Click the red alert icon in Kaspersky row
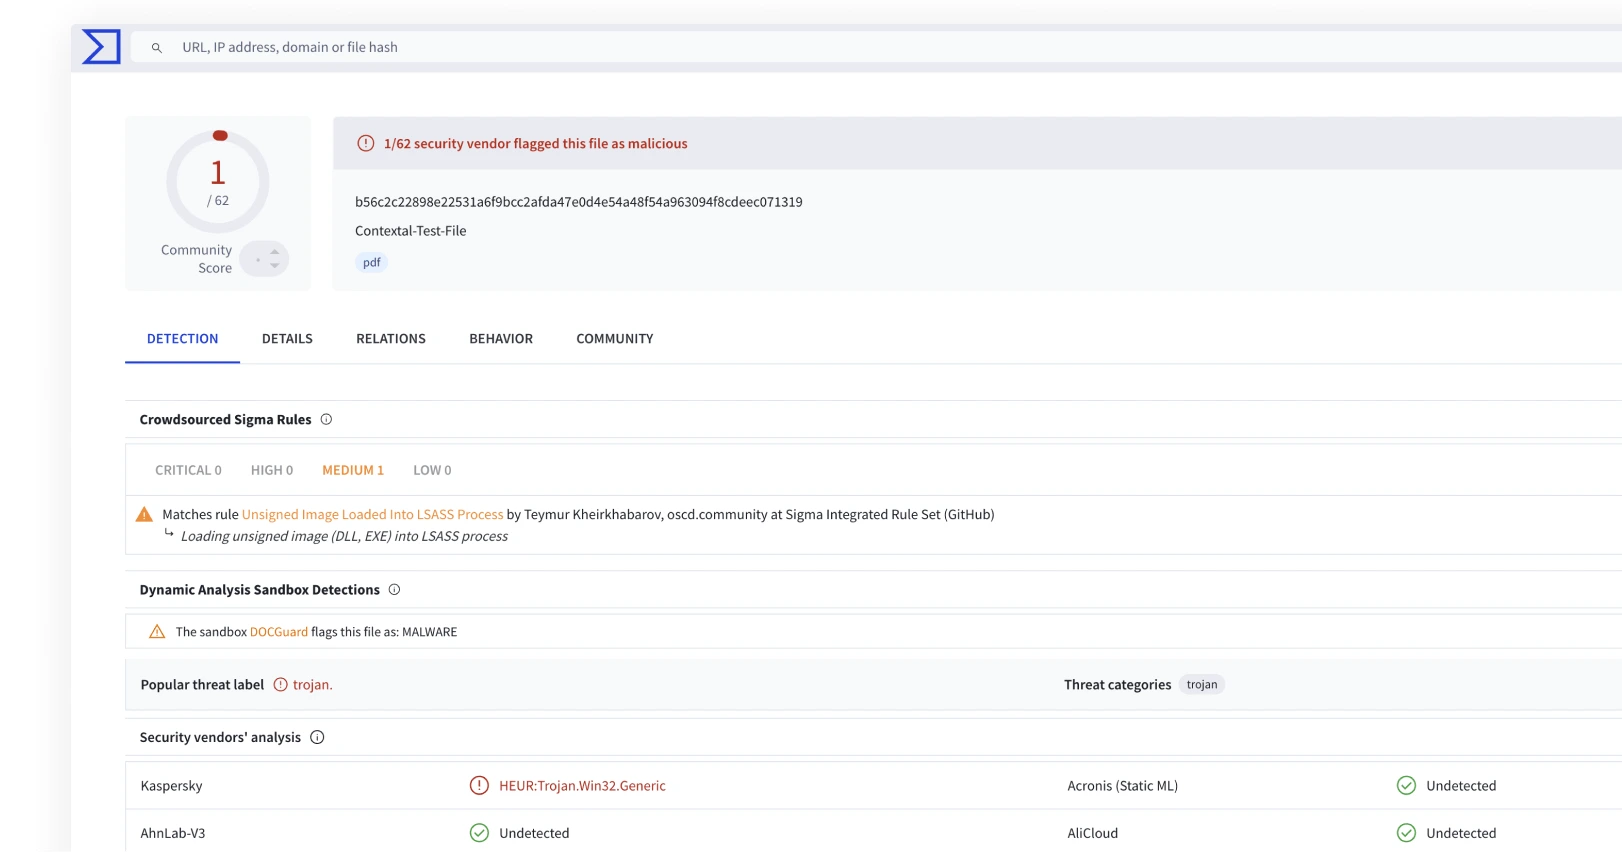 coord(479,785)
